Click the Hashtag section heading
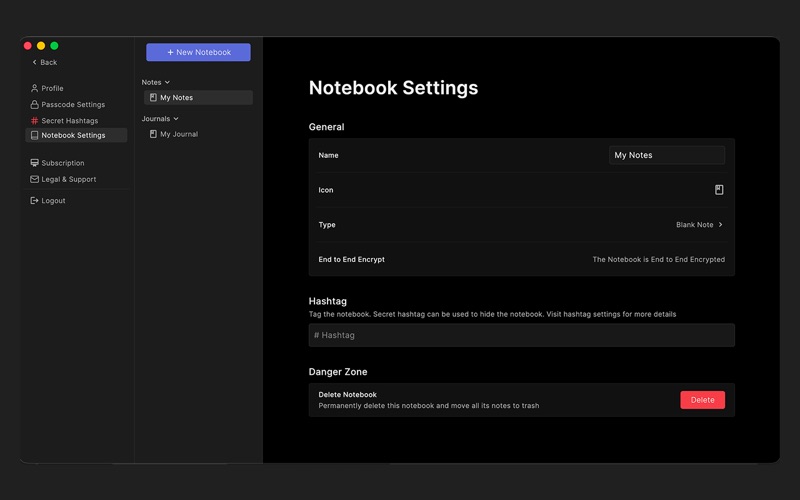800x500 pixels. point(328,301)
